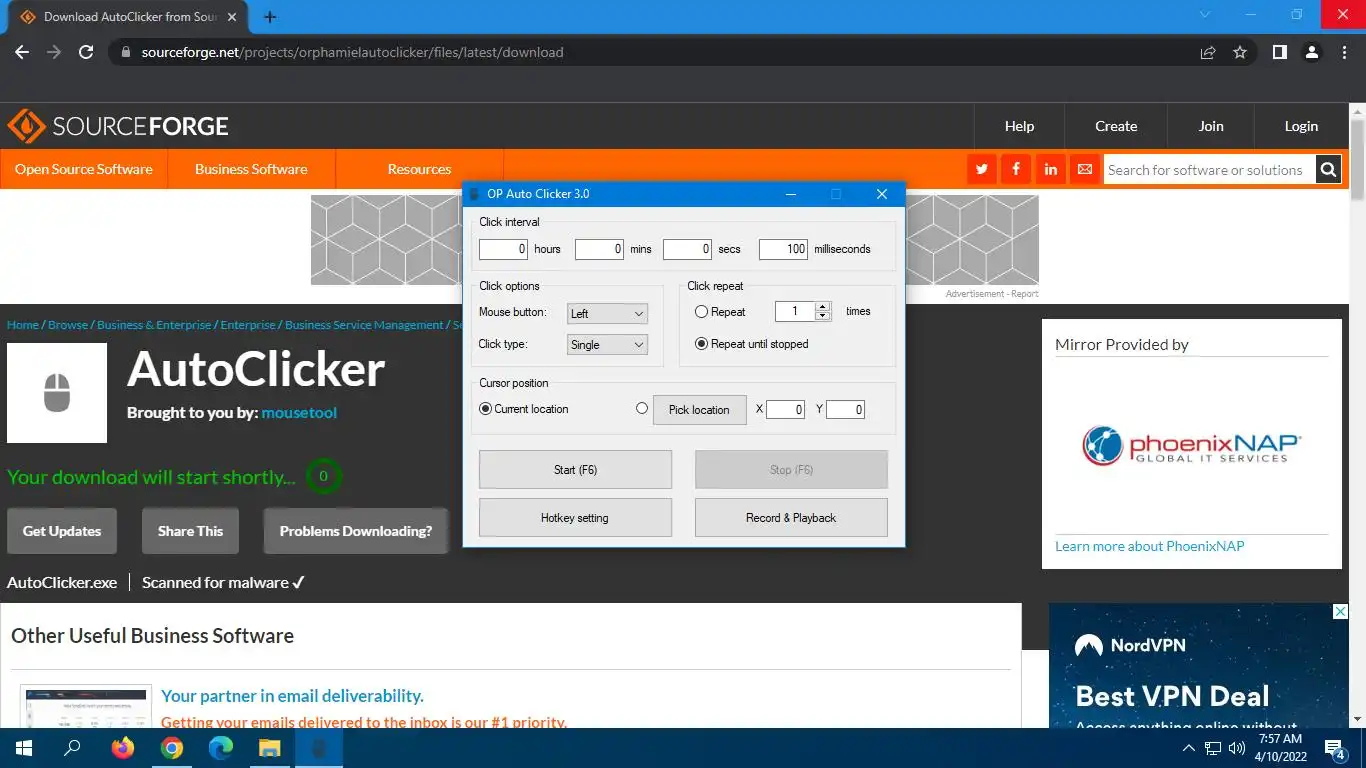Bookmark this page with the star icon
The width and height of the screenshot is (1366, 768).
click(1240, 52)
